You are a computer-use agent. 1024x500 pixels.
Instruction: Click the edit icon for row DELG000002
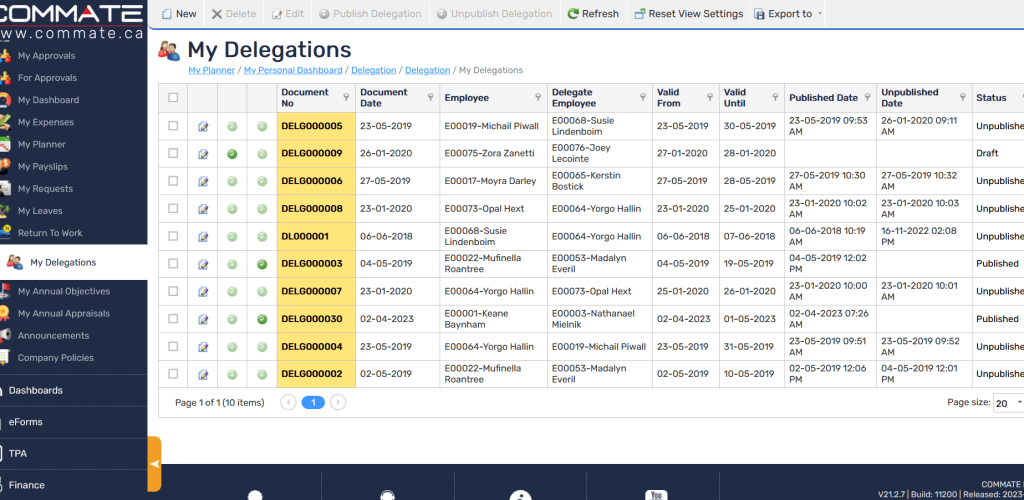(x=203, y=375)
